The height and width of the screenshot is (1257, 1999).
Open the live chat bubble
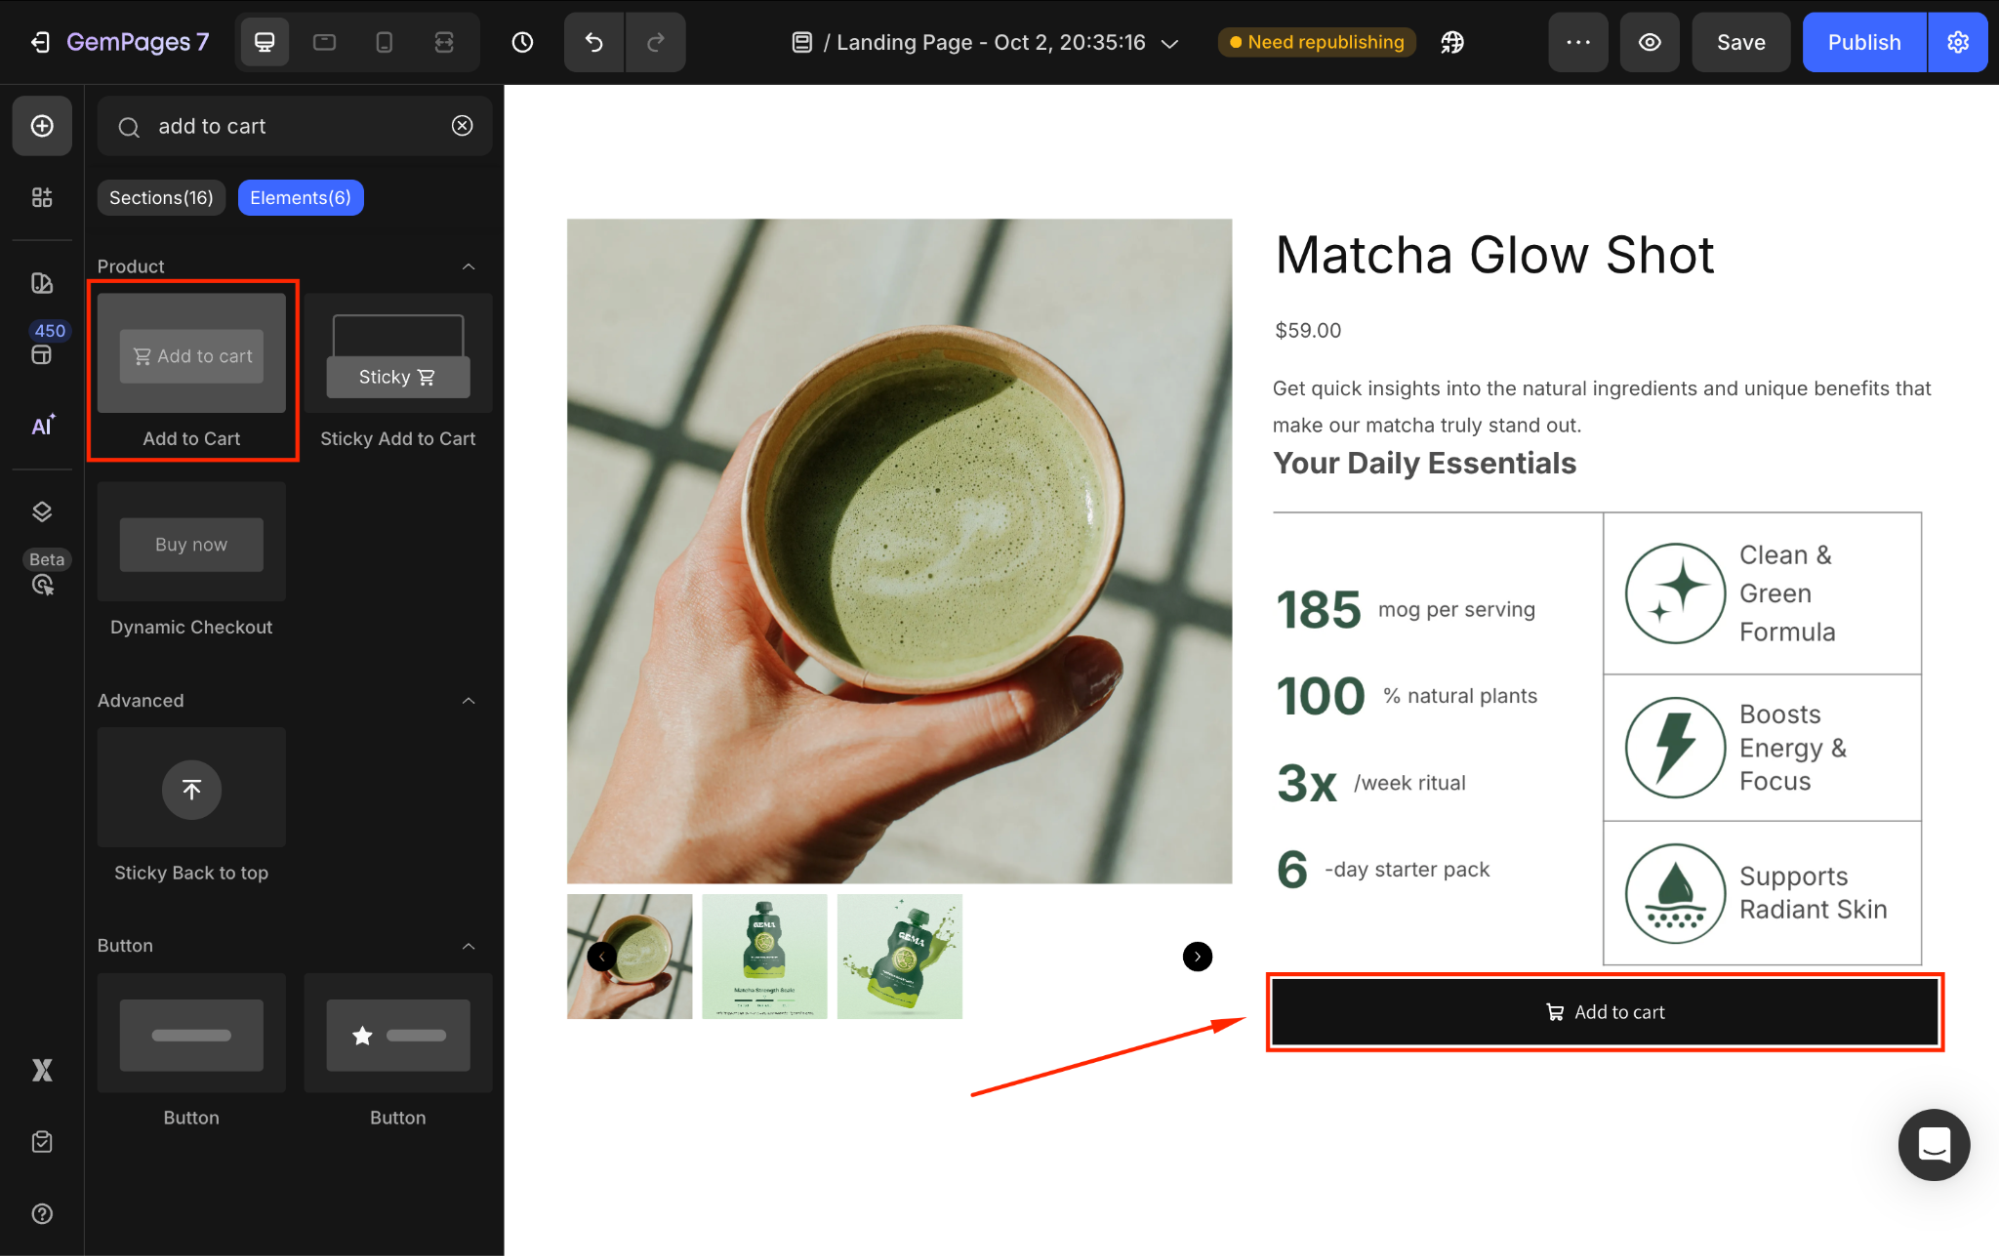(1933, 1144)
